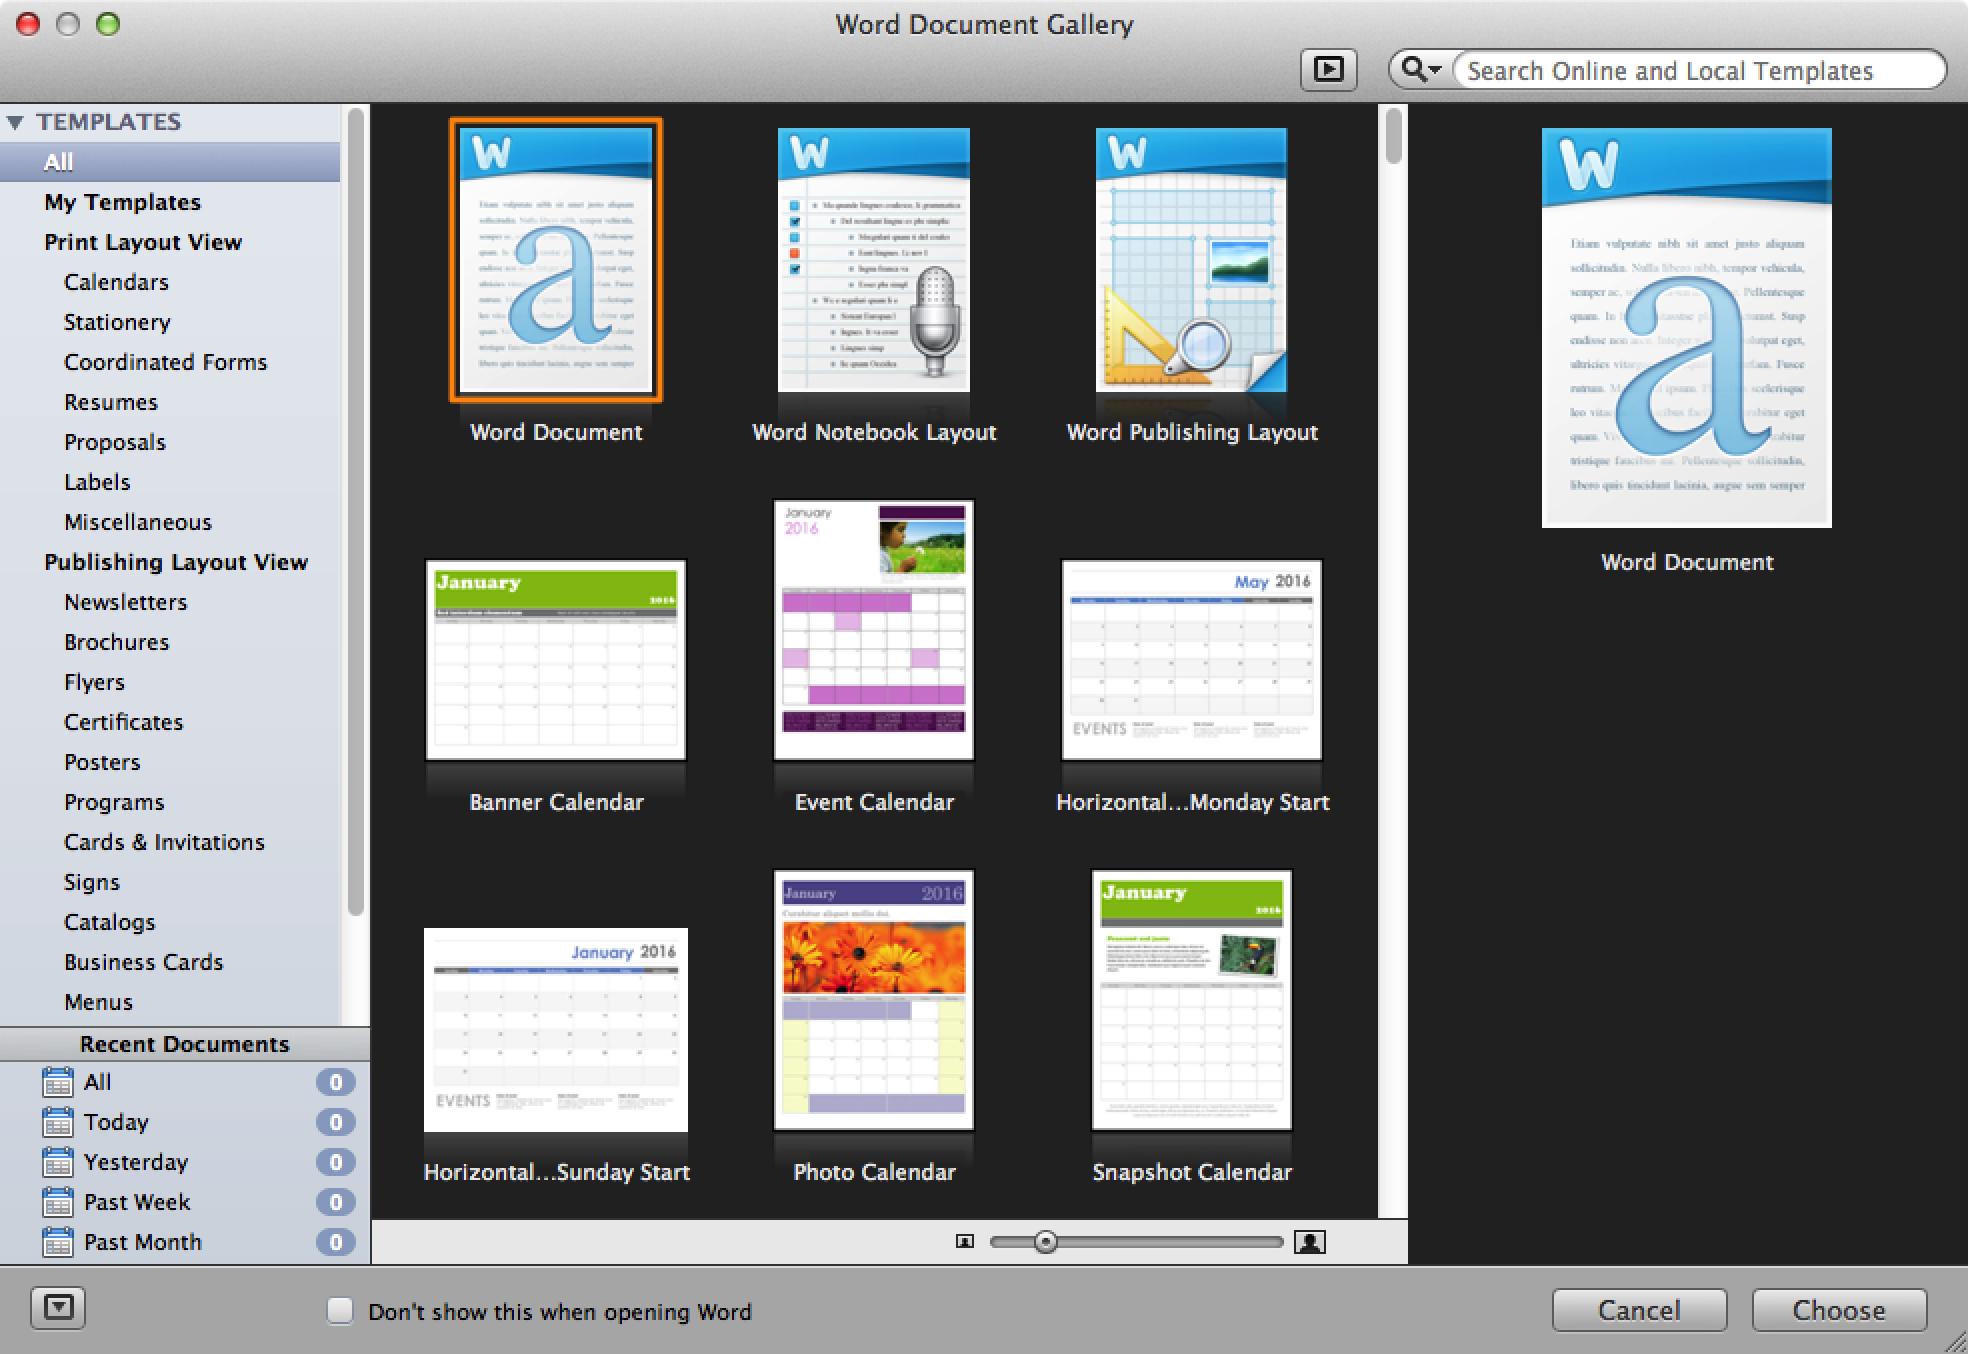Click the Recent Documents pane toggle button
Viewport: 1968px width, 1354px height.
(58, 1308)
